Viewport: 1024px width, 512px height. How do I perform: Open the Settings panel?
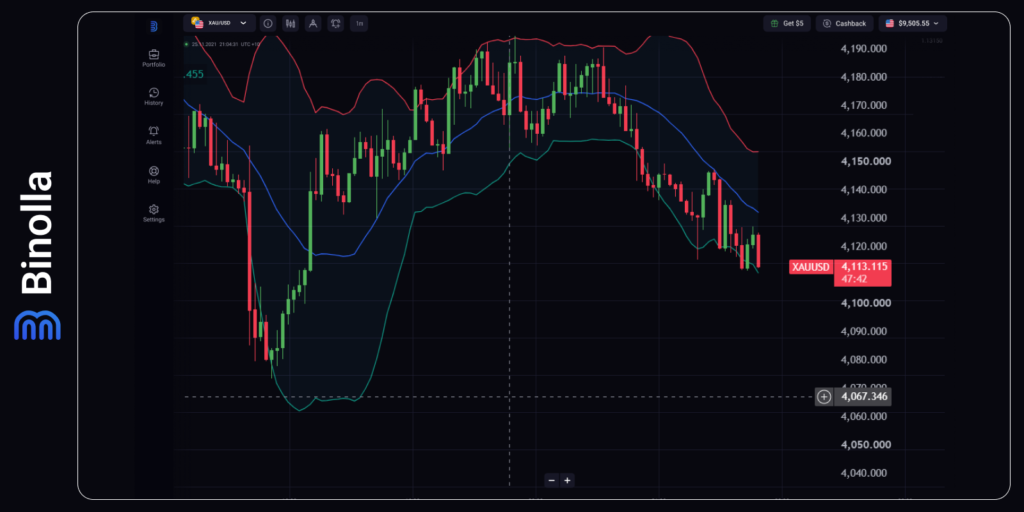point(153,213)
